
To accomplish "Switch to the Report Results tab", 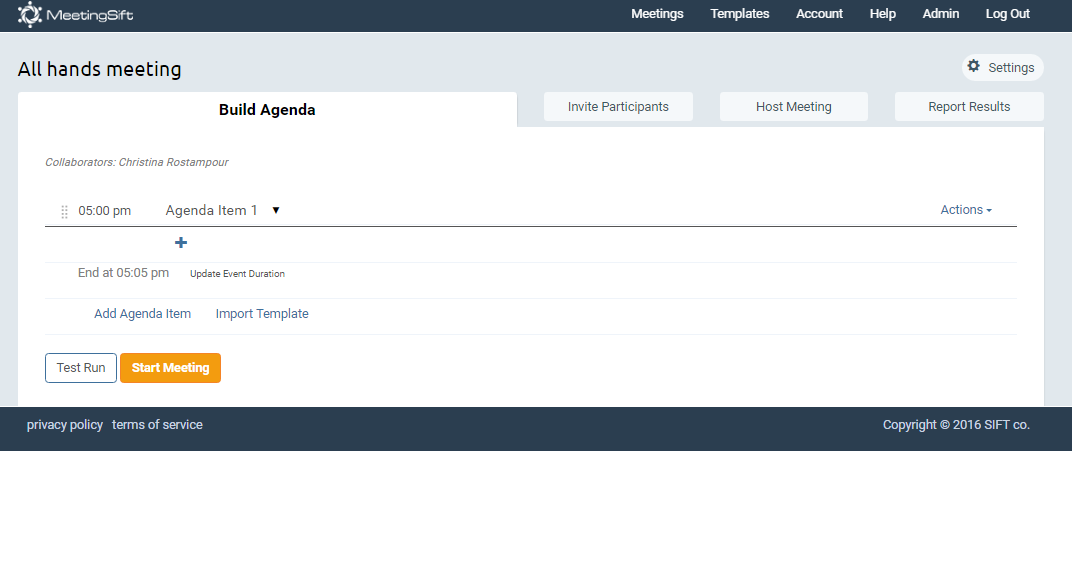I will [x=968, y=107].
